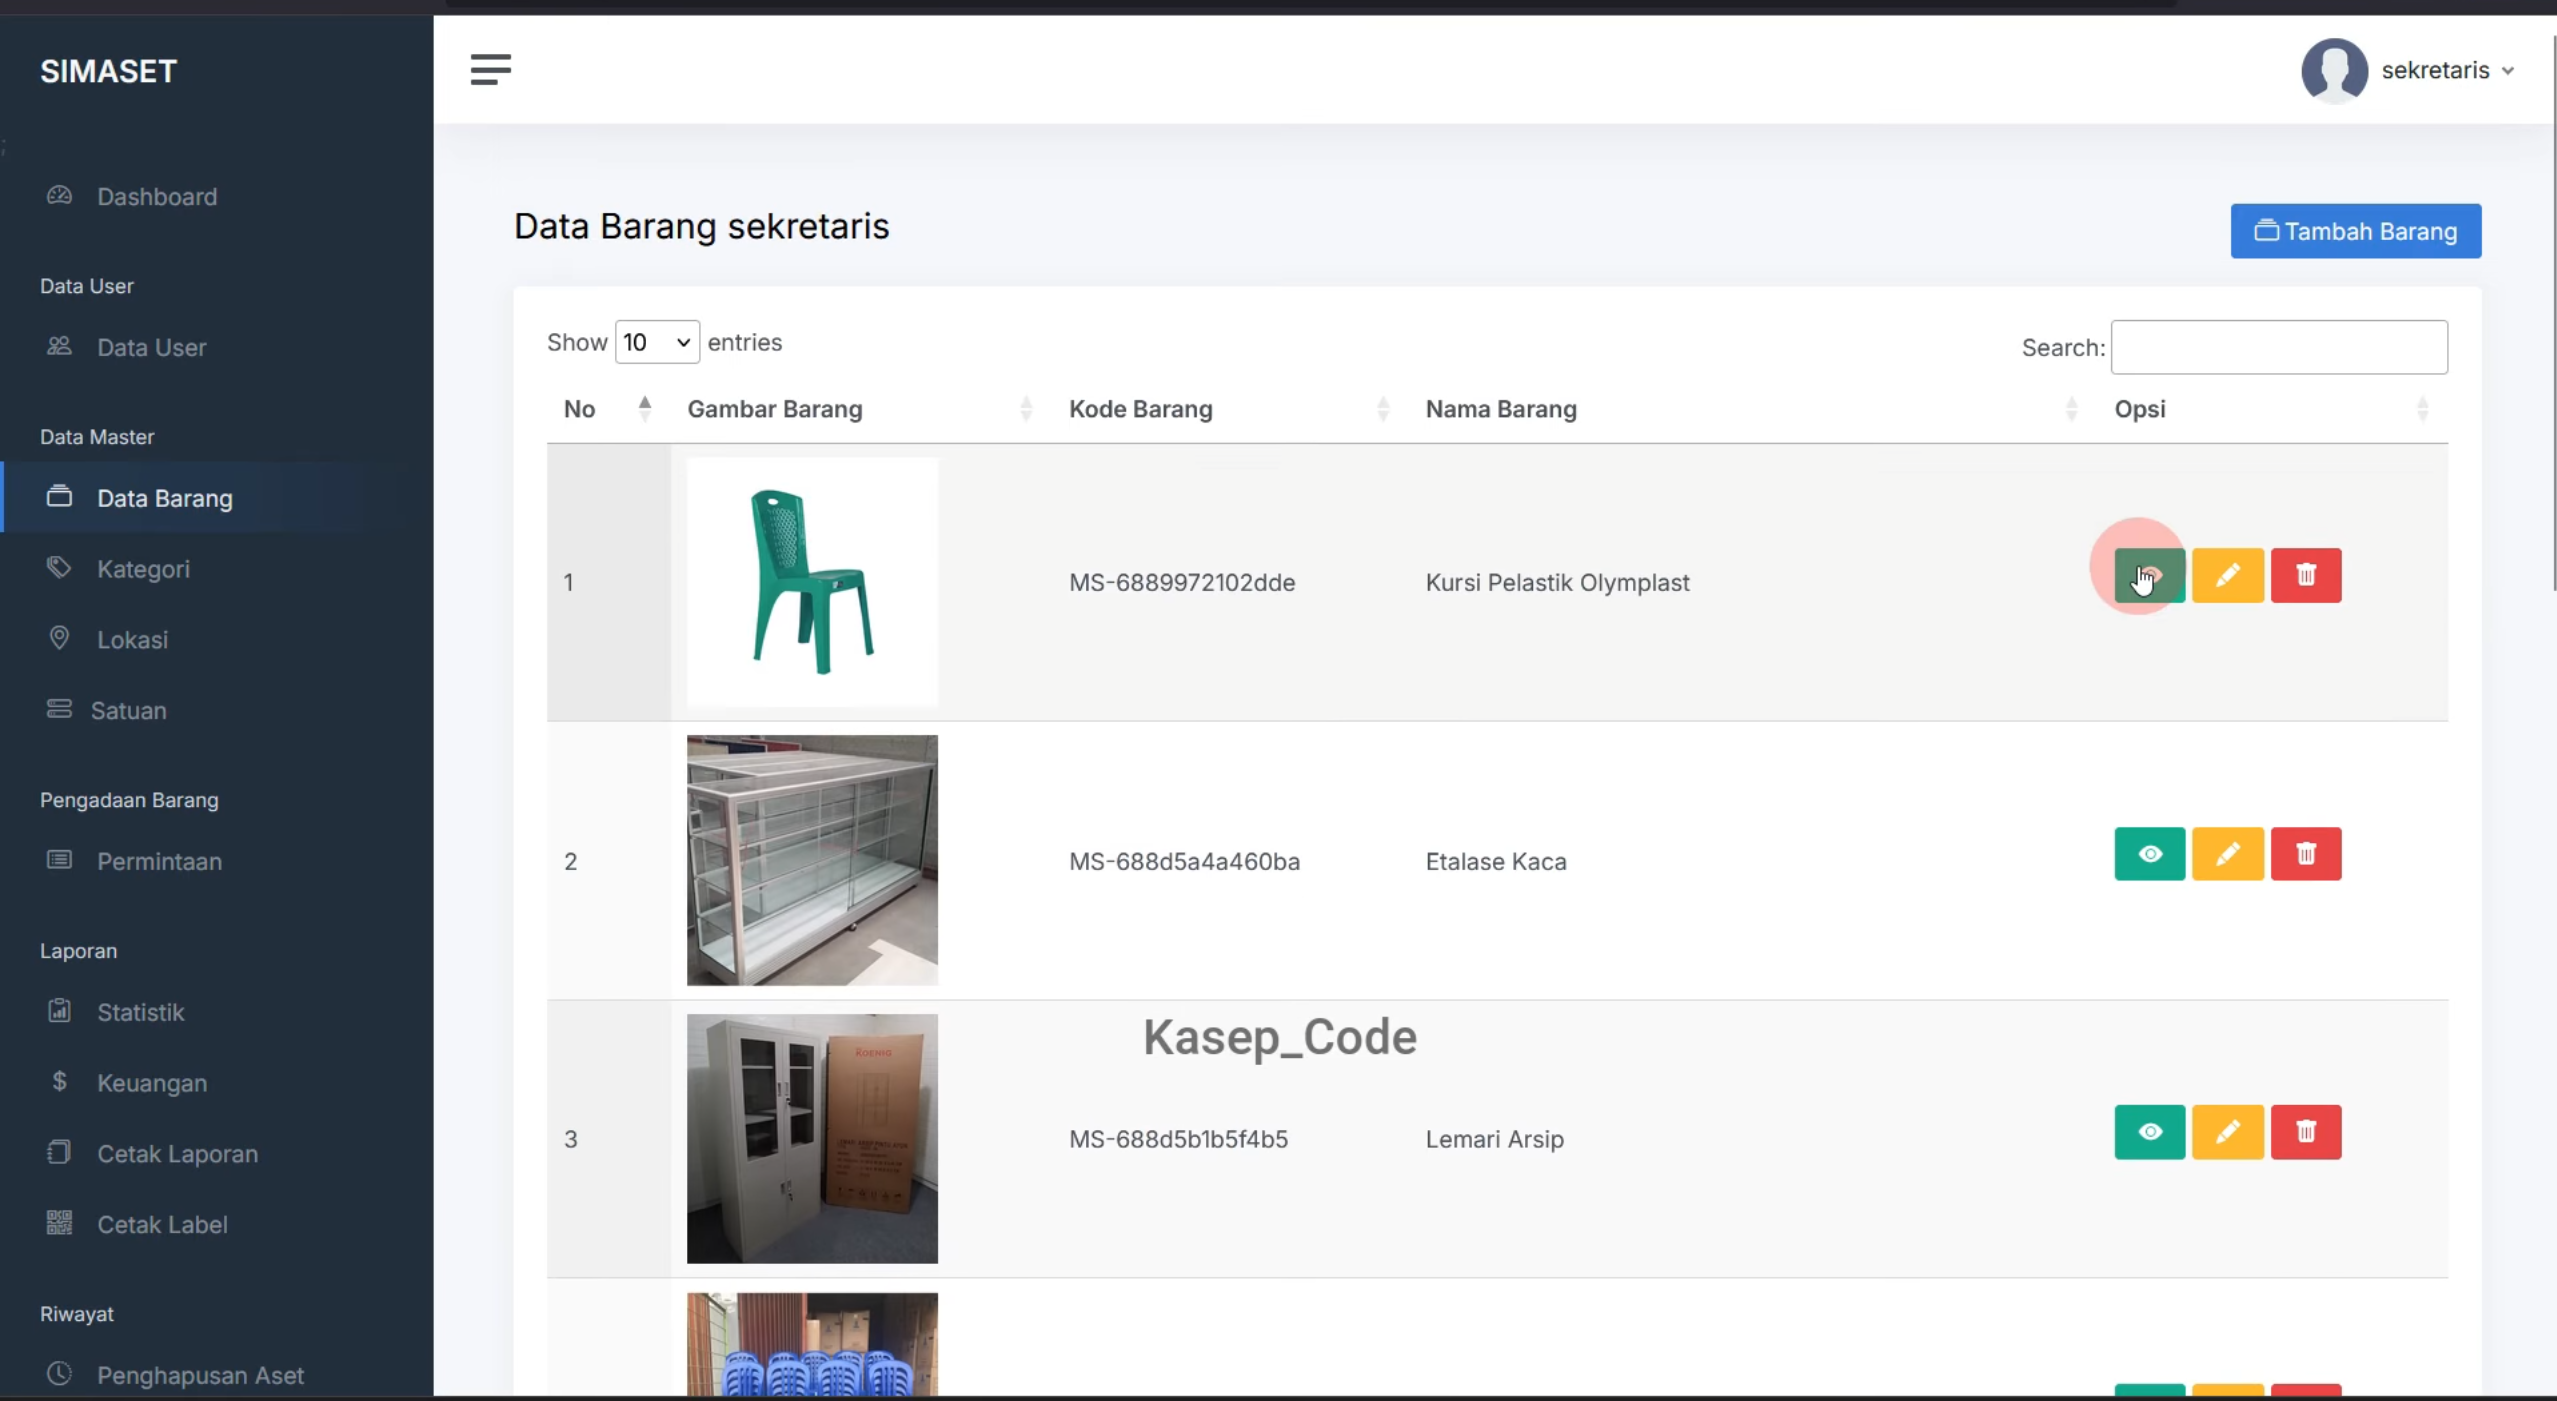Click the Tambah Barang button

coord(2355,231)
